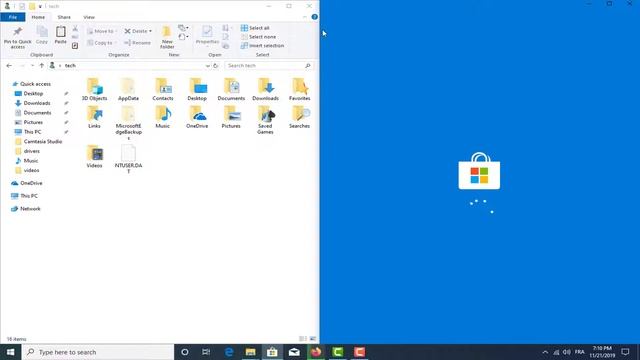This screenshot has width=640, height=360.
Task: Select the Music folder in file pane
Action: 162,117
